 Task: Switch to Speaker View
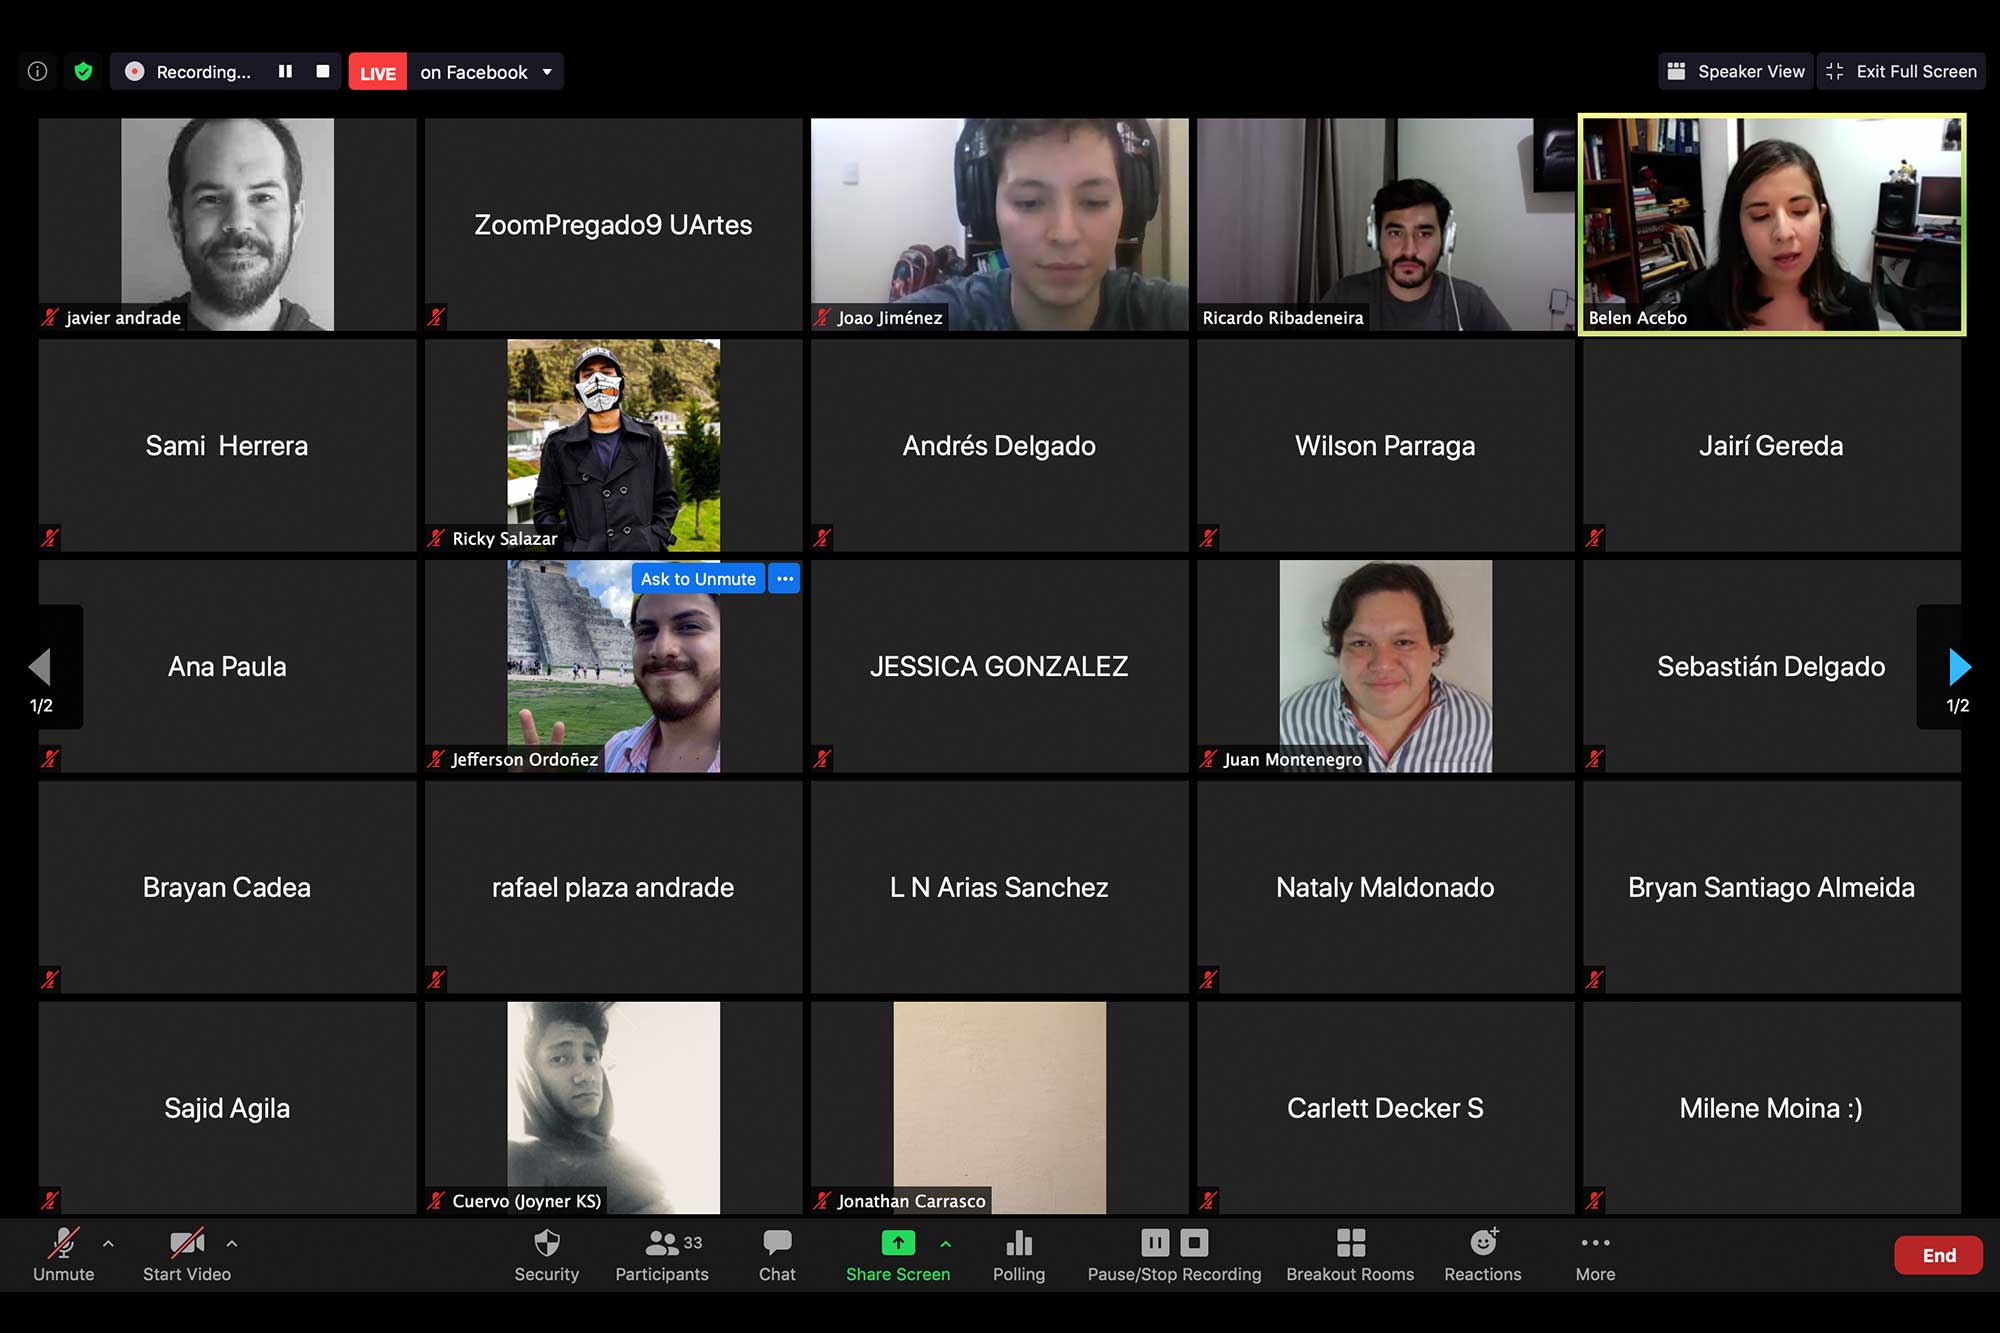pos(1736,72)
